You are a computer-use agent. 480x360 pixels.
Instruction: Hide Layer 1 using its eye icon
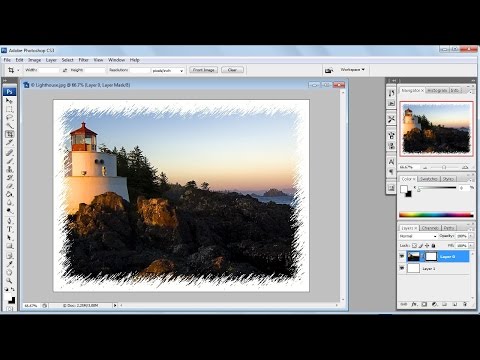click(x=402, y=268)
